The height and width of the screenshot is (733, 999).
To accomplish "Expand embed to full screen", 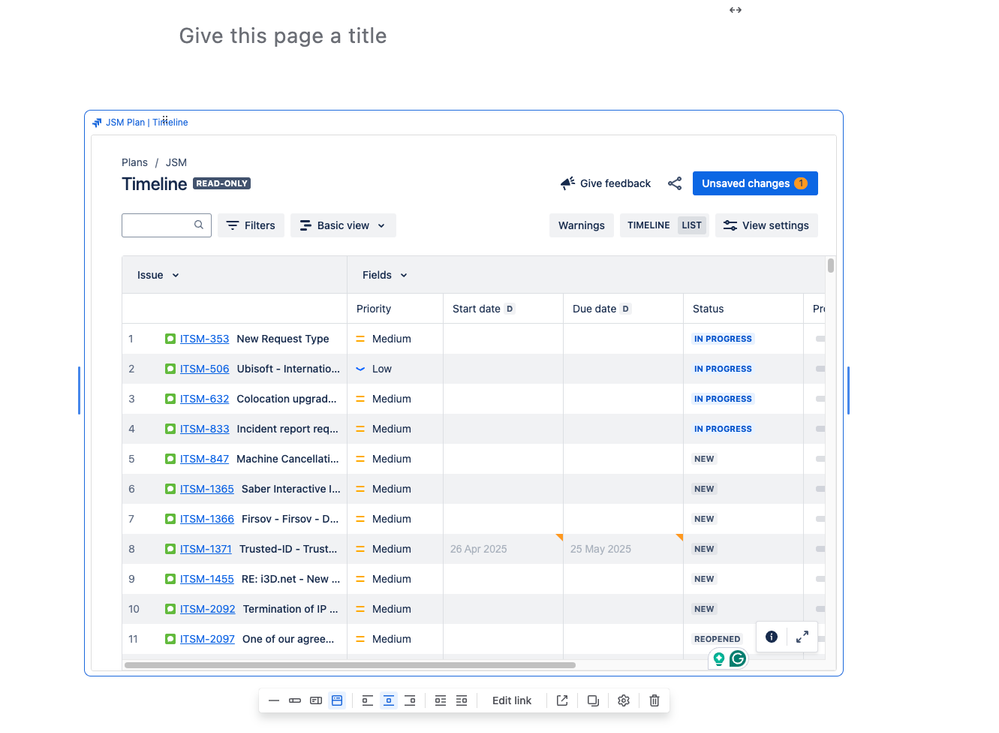I will pyautogui.click(x=802, y=637).
